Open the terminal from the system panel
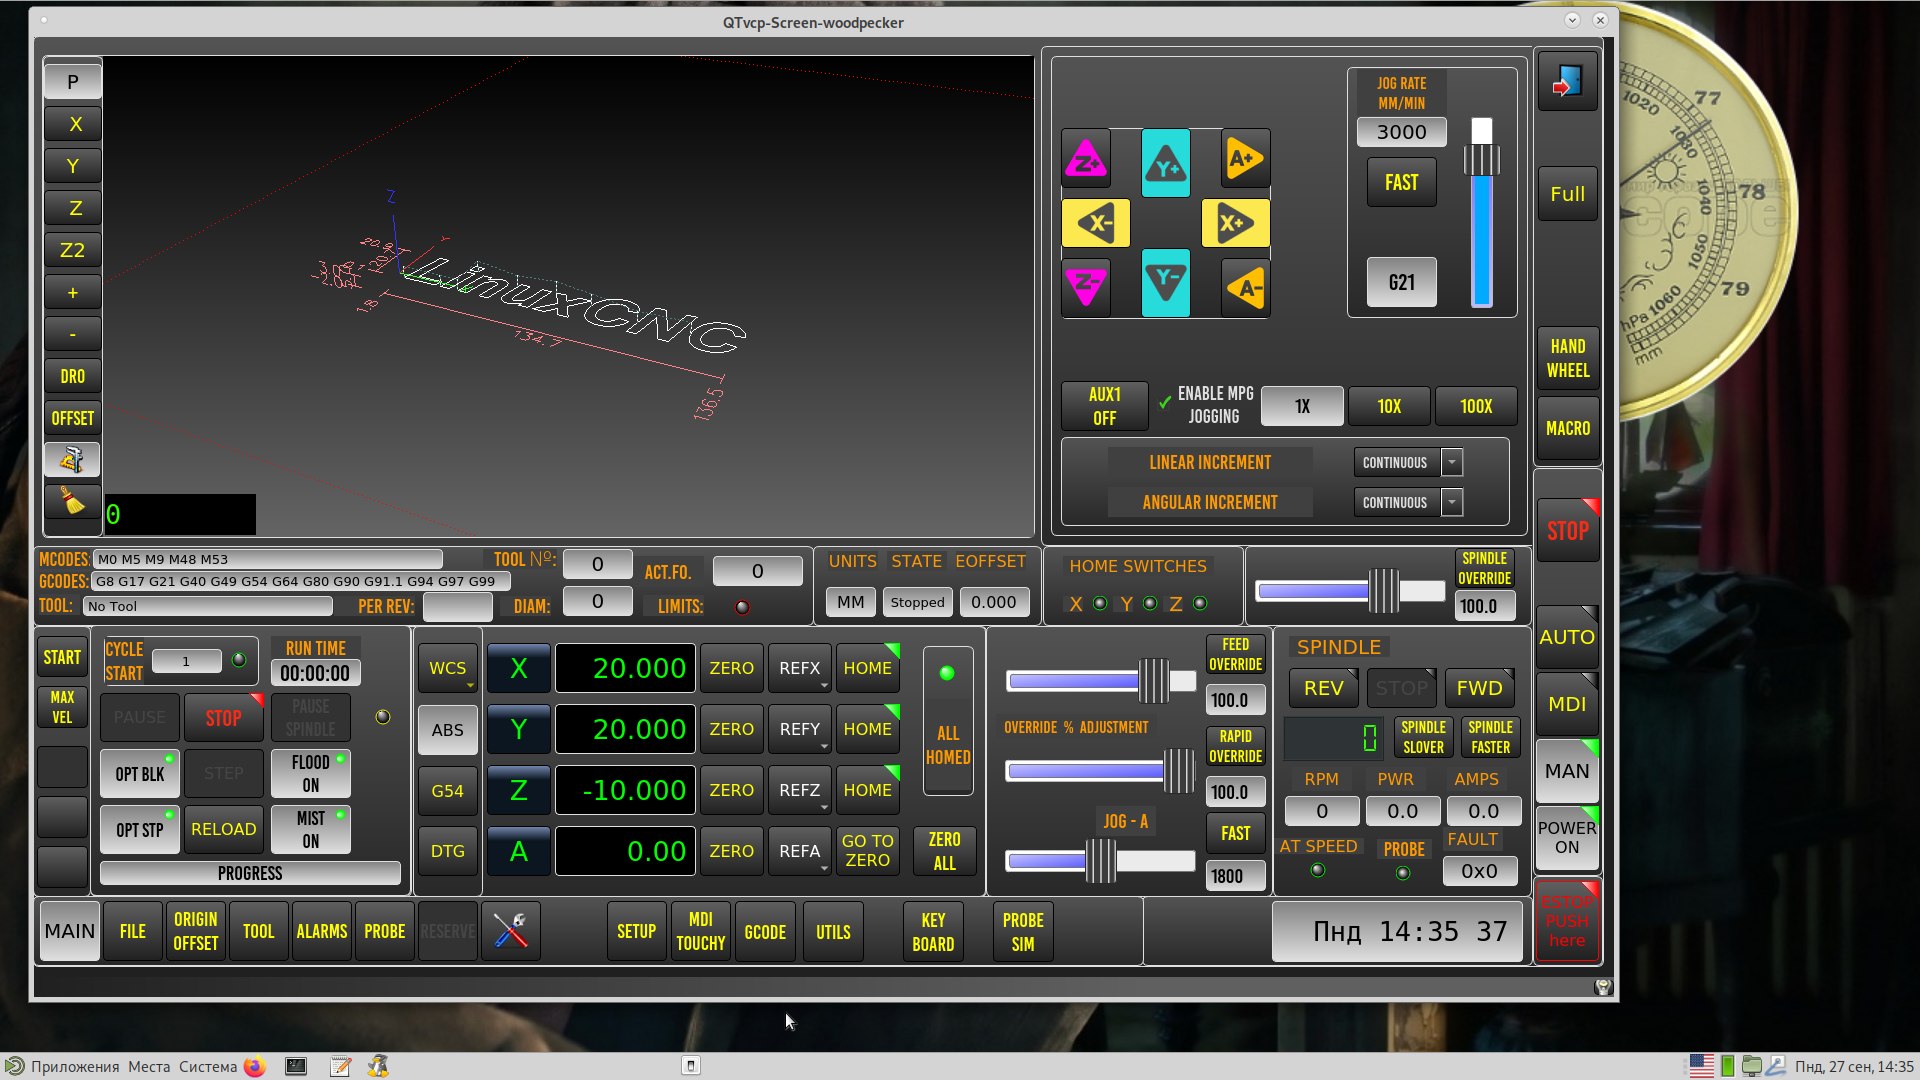This screenshot has height=1080, width=1920. click(296, 1066)
